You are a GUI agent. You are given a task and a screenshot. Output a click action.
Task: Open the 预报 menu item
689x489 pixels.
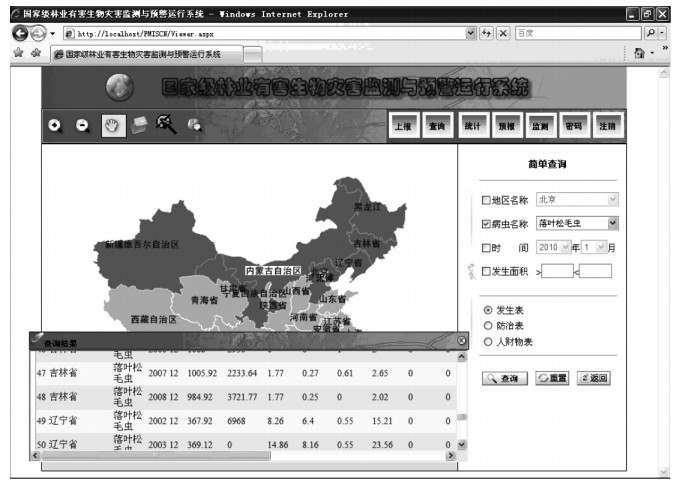click(506, 127)
